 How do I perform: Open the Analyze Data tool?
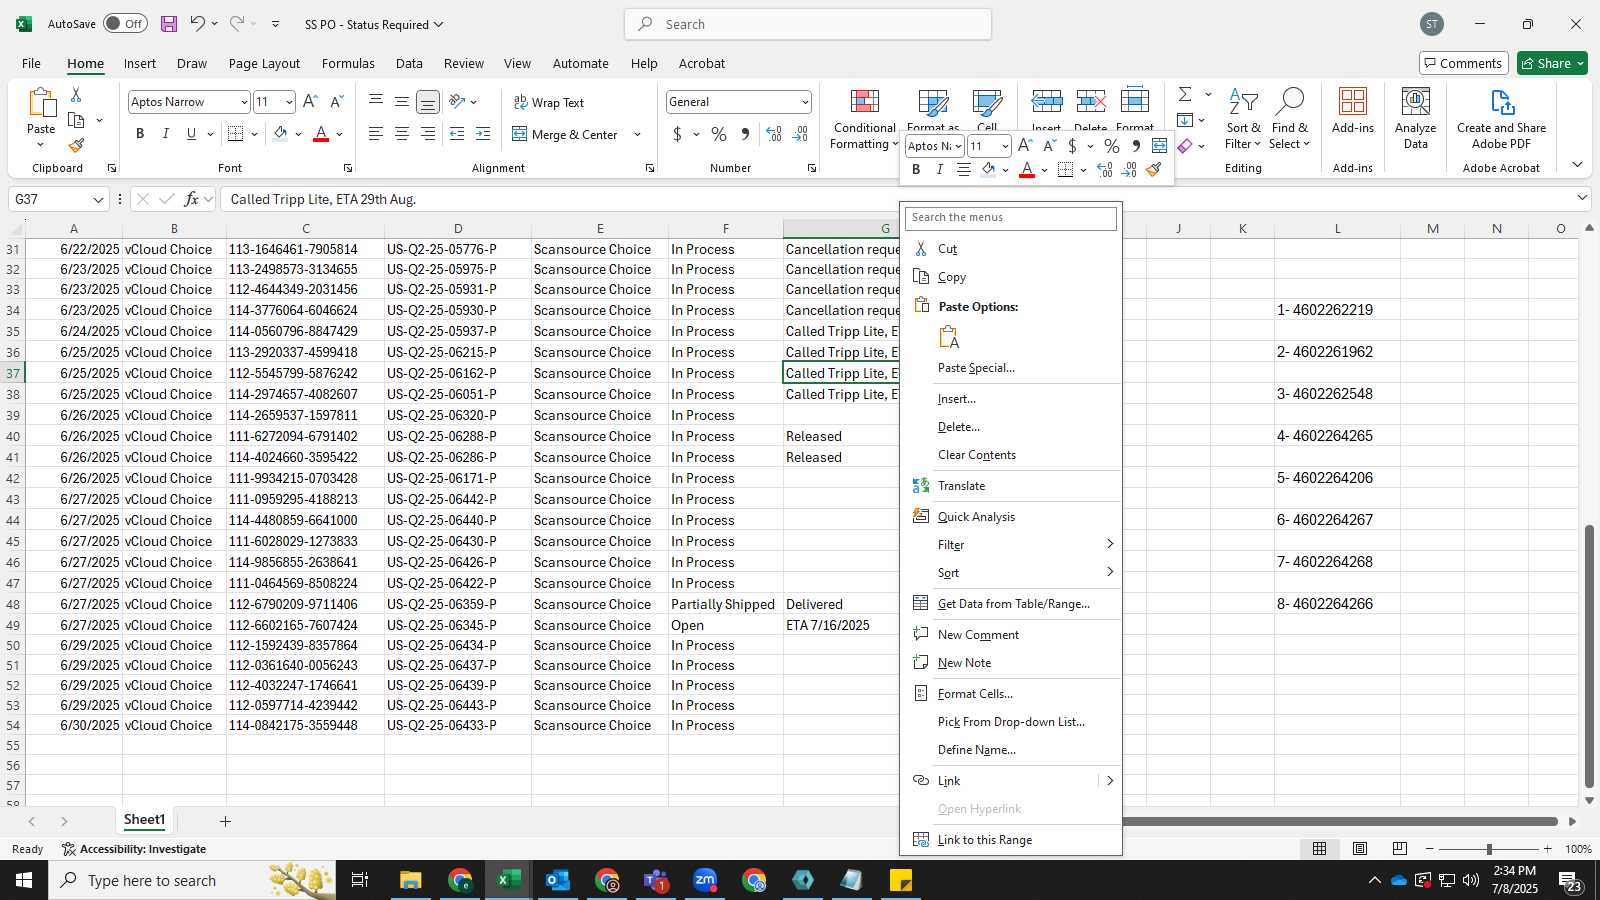(1415, 118)
